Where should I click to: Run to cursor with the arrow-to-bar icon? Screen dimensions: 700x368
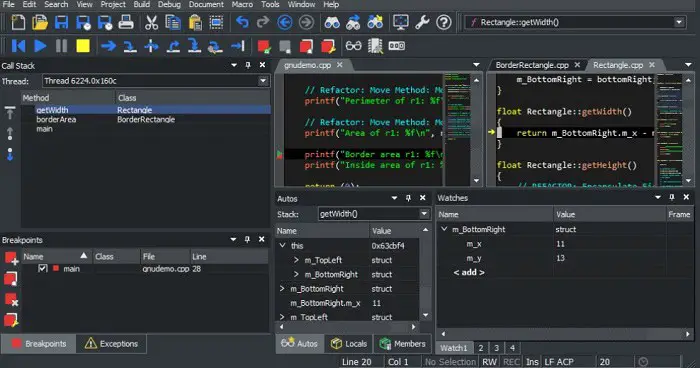[x=238, y=46]
